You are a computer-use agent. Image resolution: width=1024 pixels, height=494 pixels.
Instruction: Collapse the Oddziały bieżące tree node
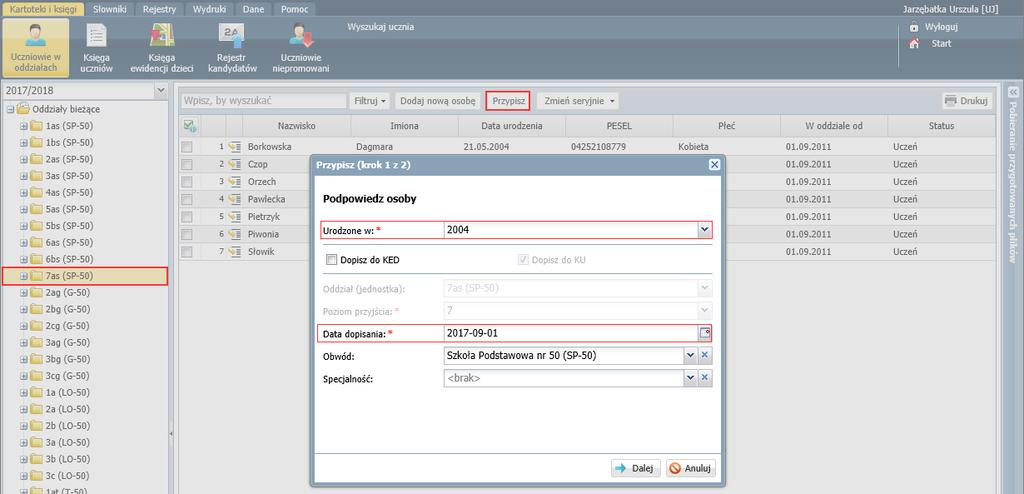[x=10, y=109]
